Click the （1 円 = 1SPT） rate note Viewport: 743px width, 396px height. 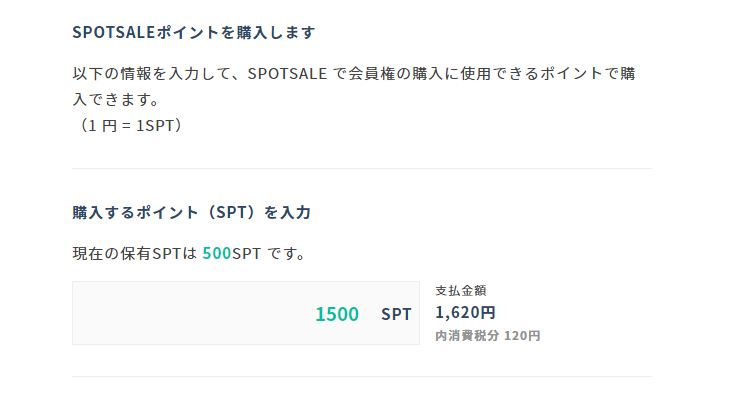[x=128, y=126]
